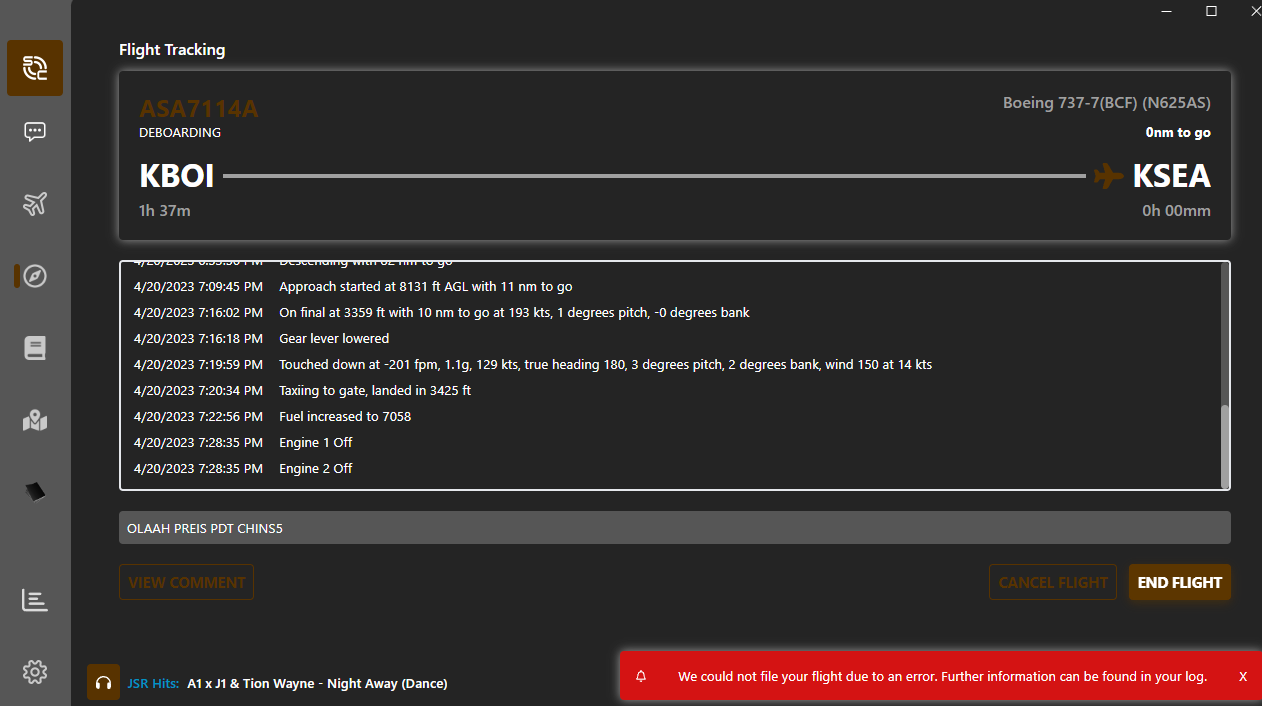Open the compass navigation panel

(x=34, y=275)
